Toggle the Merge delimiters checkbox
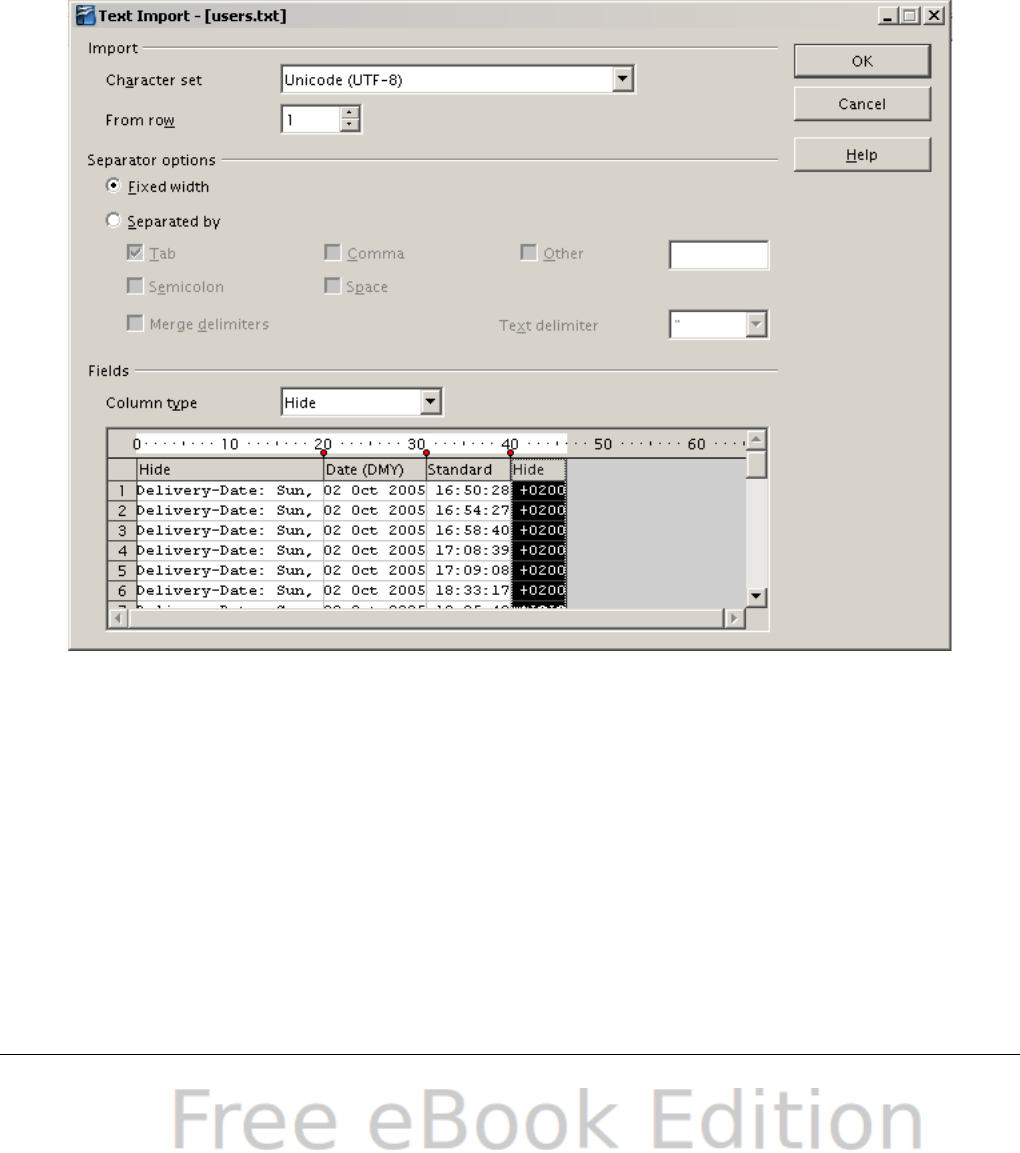This screenshot has height=1153, width=1020. (135, 324)
